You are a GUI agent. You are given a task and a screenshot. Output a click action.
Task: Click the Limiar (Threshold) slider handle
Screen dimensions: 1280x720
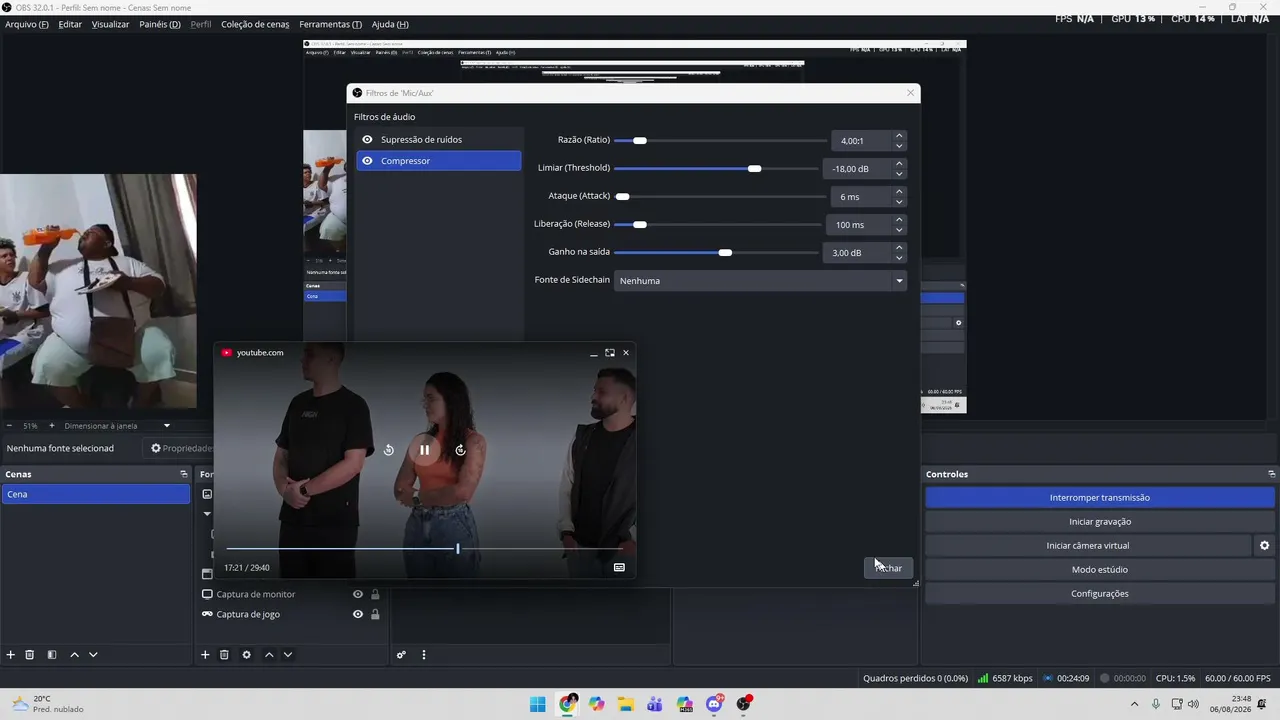[x=755, y=168]
